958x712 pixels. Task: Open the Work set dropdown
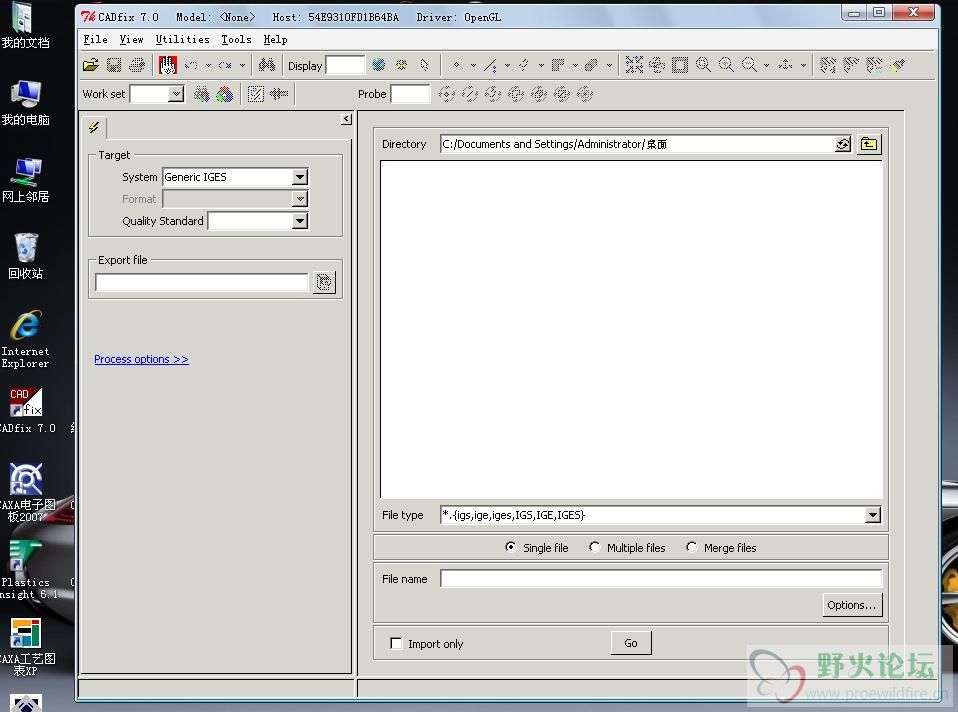click(175, 94)
